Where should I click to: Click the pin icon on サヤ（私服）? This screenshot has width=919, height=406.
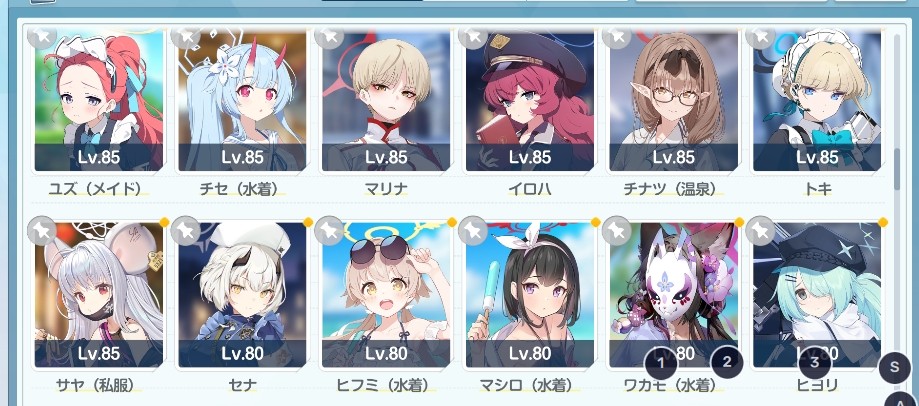(x=42, y=230)
